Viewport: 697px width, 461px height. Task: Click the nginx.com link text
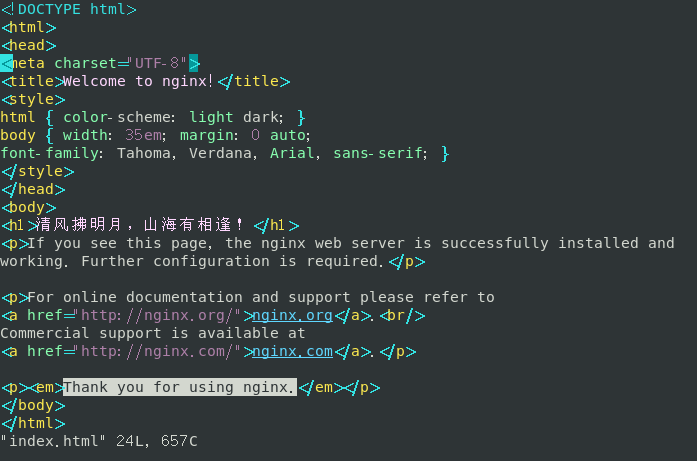292,351
